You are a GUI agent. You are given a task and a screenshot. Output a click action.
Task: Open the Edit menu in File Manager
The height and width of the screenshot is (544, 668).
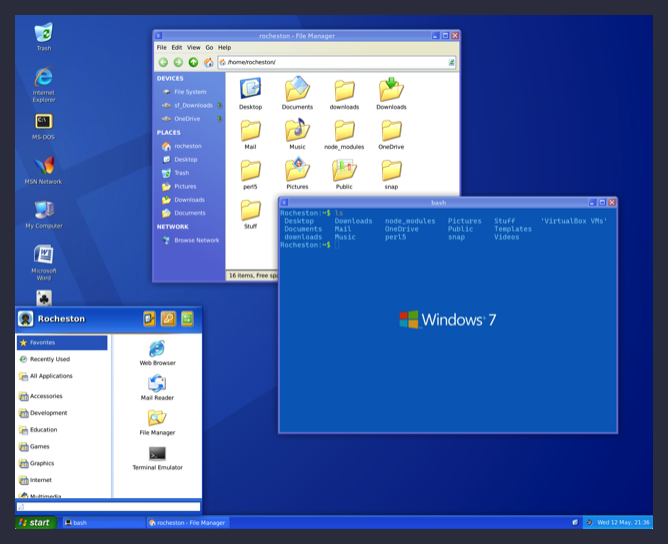click(177, 47)
